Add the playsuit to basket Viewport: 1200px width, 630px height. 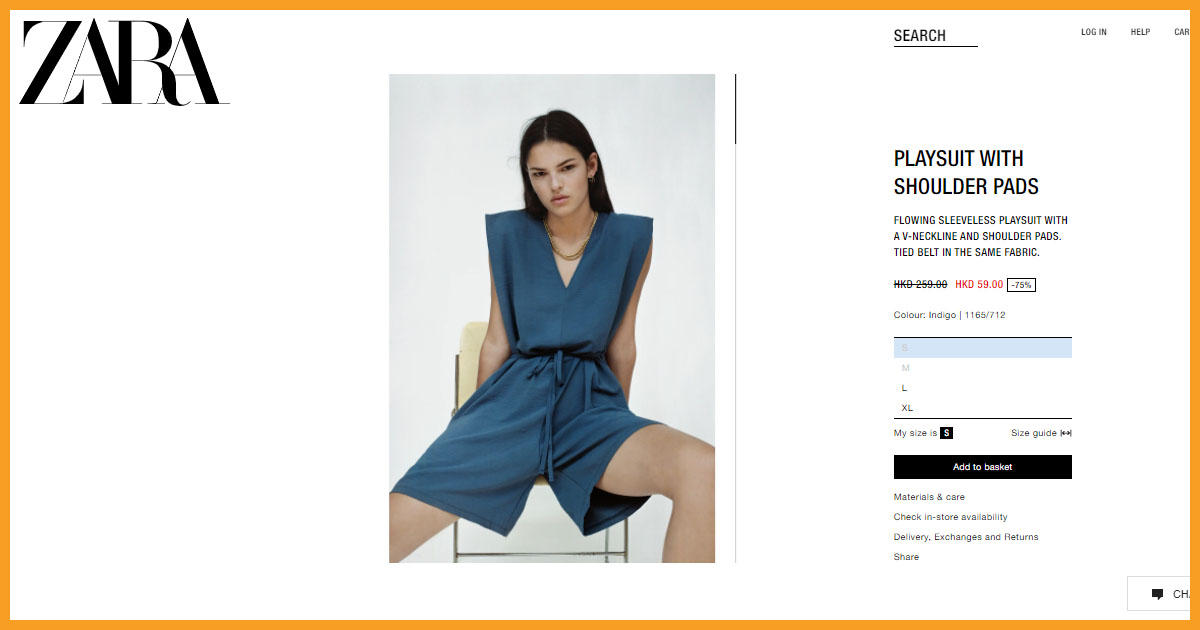[x=982, y=467]
